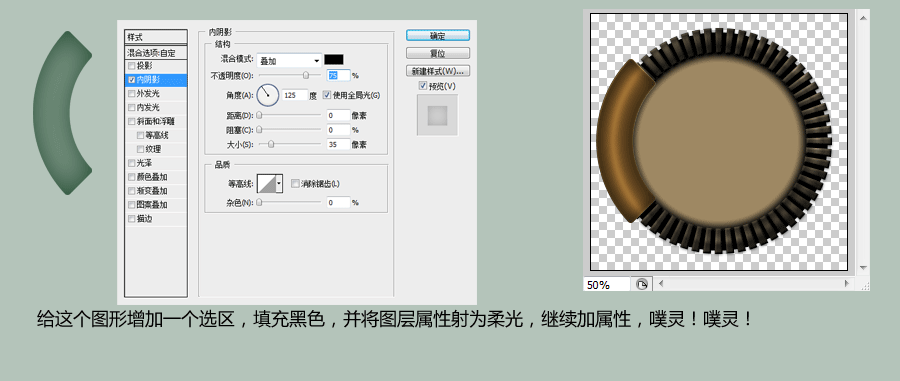
Task: Select 混合选项:自定 in styles list
Action: (x=156, y=53)
